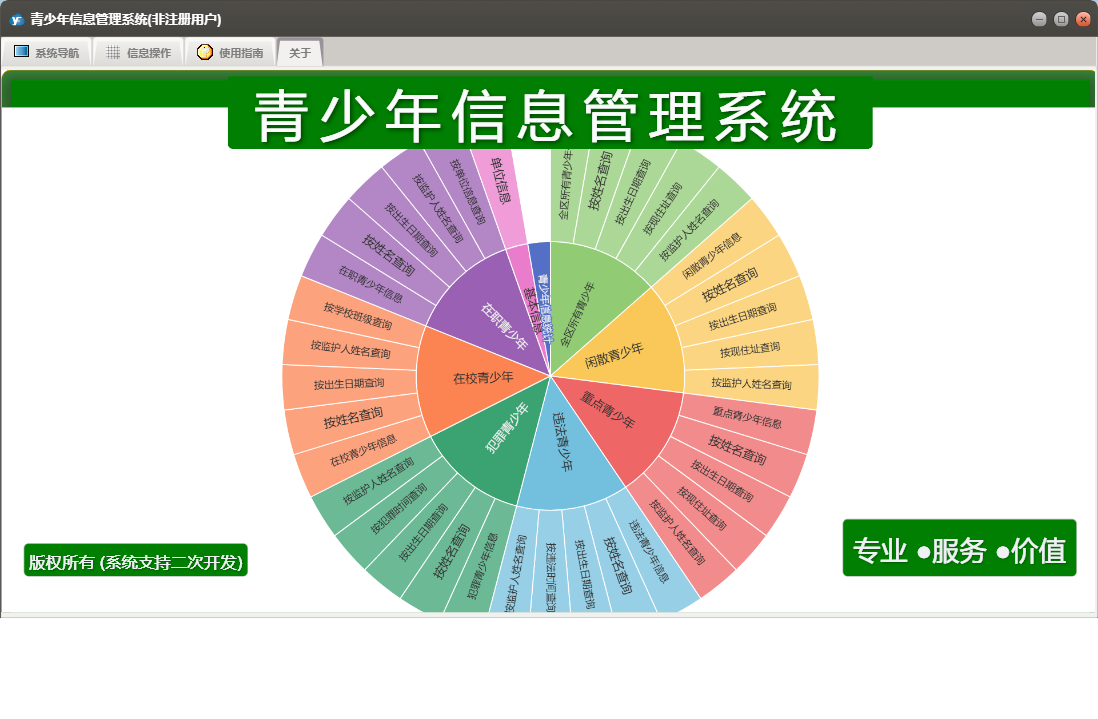
Task: Open 犯罪青少年信息 outer segment
Action: (x=482, y=564)
